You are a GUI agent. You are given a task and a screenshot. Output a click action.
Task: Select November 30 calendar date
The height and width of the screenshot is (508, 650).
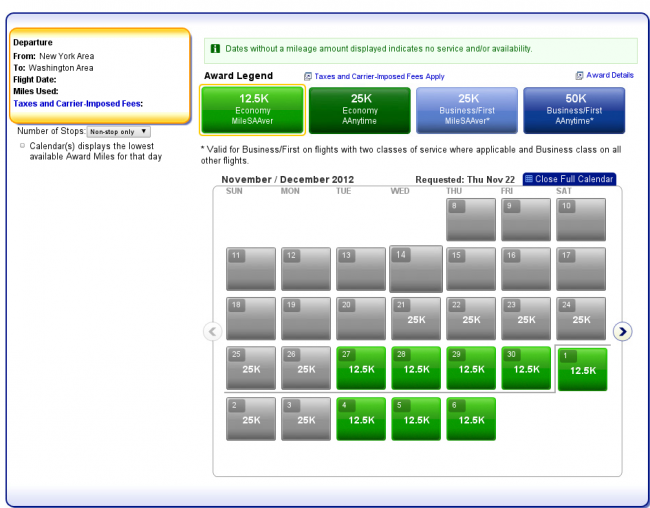point(525,368)
